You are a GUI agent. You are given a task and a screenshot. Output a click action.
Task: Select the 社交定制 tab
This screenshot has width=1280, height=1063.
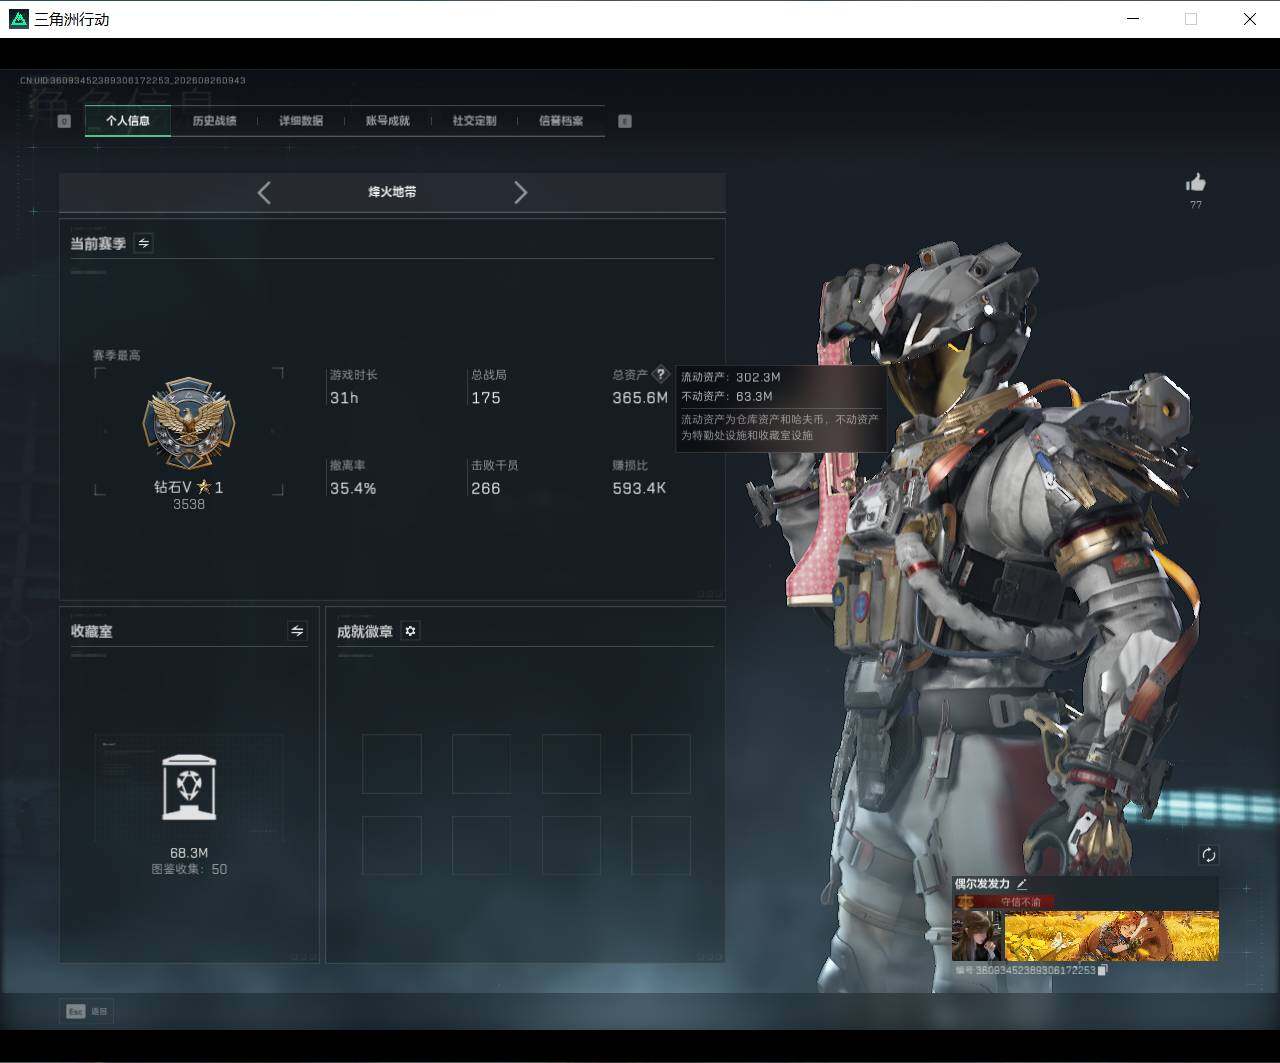pyautogui.click(x=474, y=121)
